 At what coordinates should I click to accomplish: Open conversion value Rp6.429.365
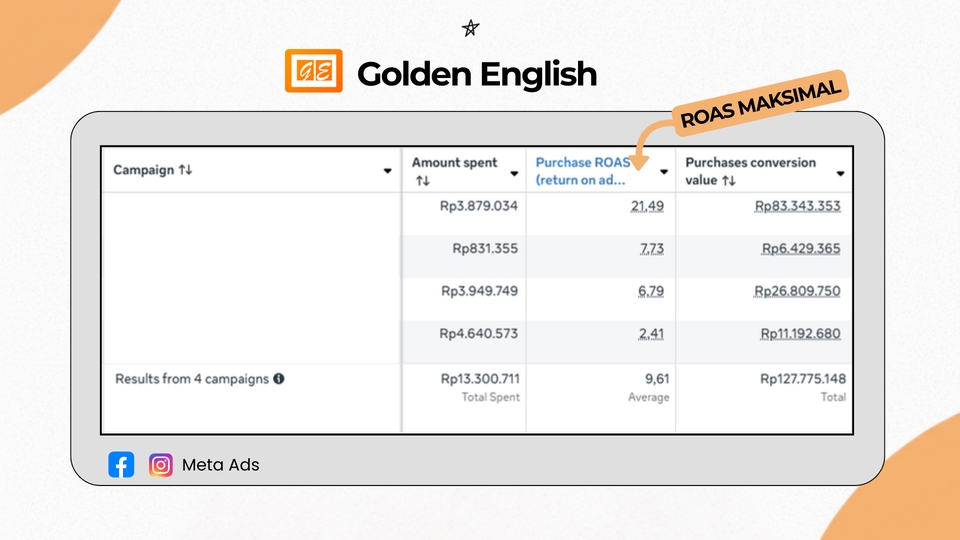tap(801, 249)
